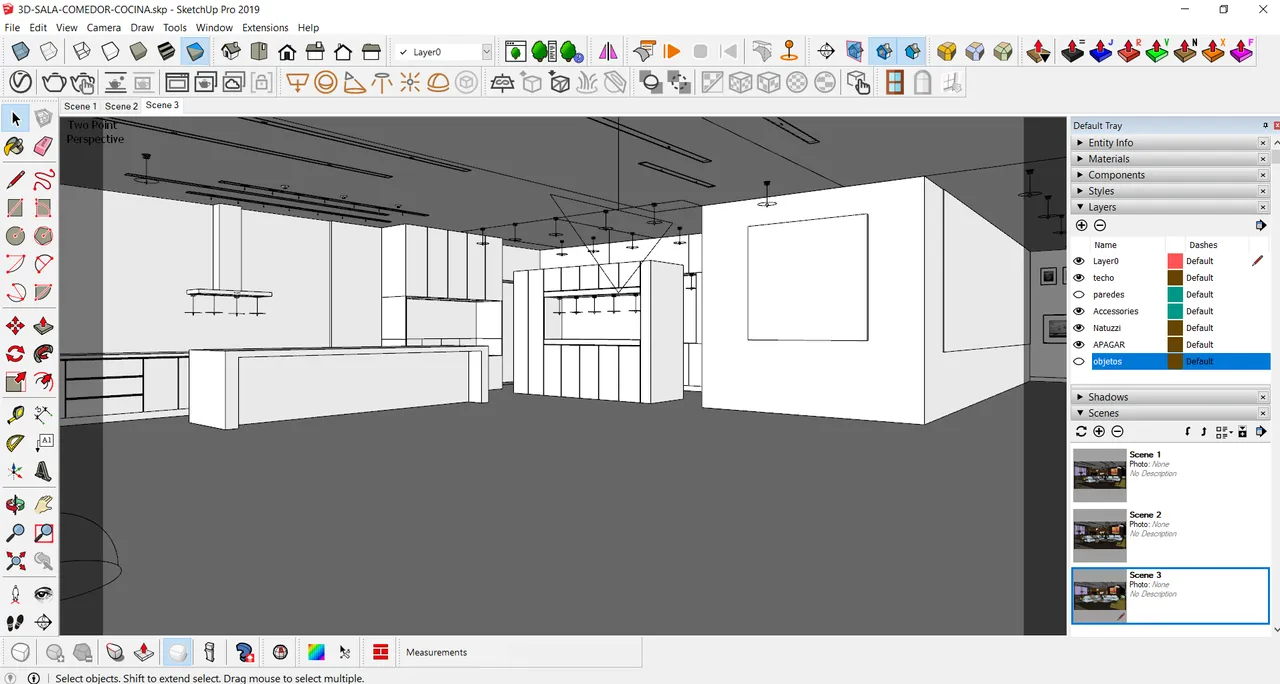Open the Extensions menu
The image size is (1280, 684).
click(265, 28)
